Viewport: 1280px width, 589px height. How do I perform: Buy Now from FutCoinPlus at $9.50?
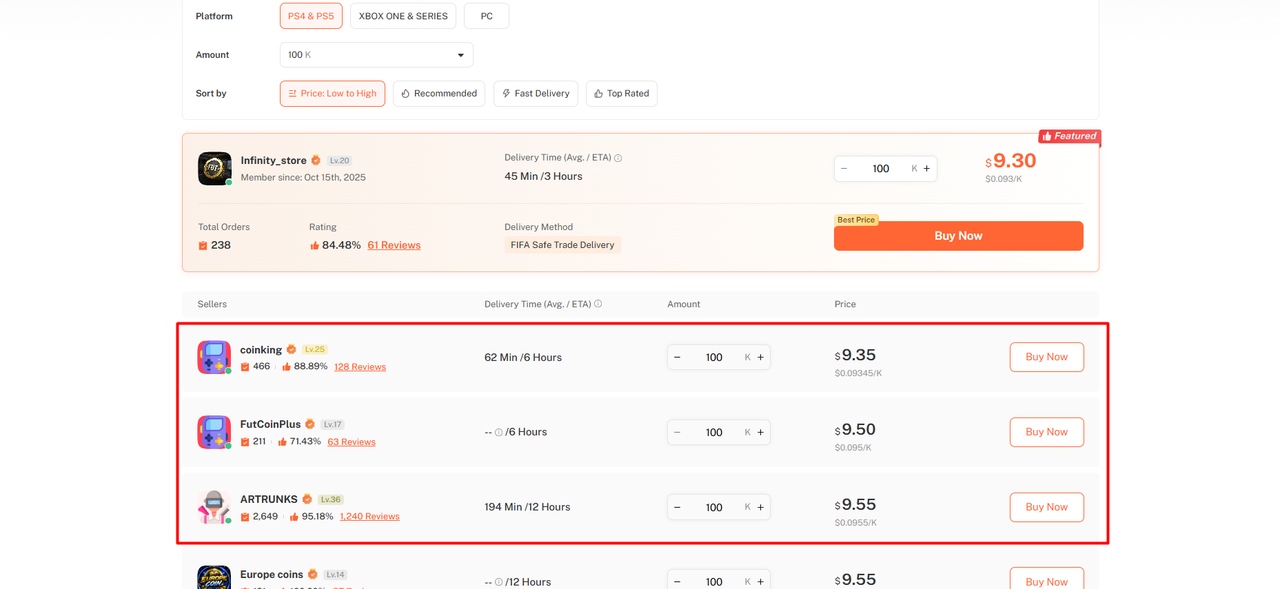[x=1046, y=432]
